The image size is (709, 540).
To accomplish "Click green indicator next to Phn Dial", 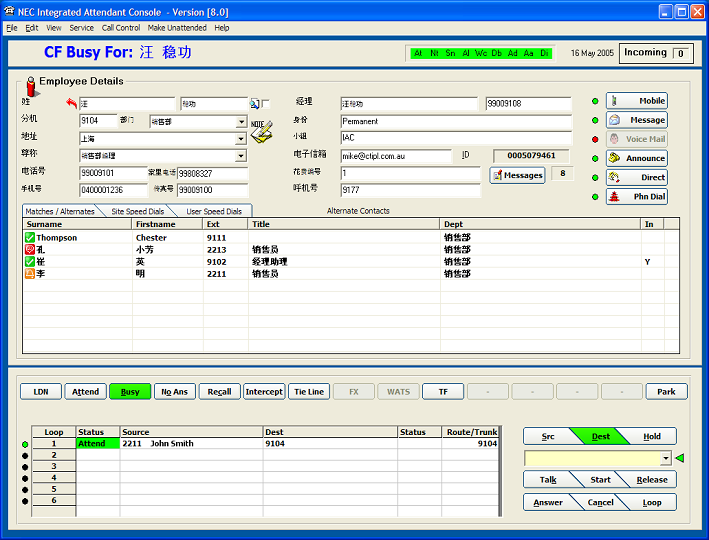I will point(595,197).
